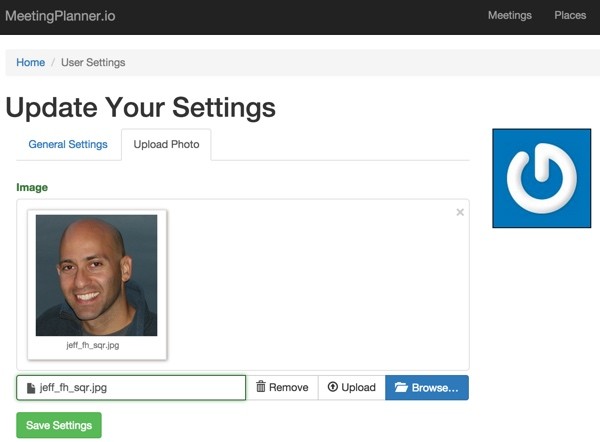Open the MeetingPlanner.io brand link
The height and width of the screenshot is (442, 600).
tap(60, 16)
